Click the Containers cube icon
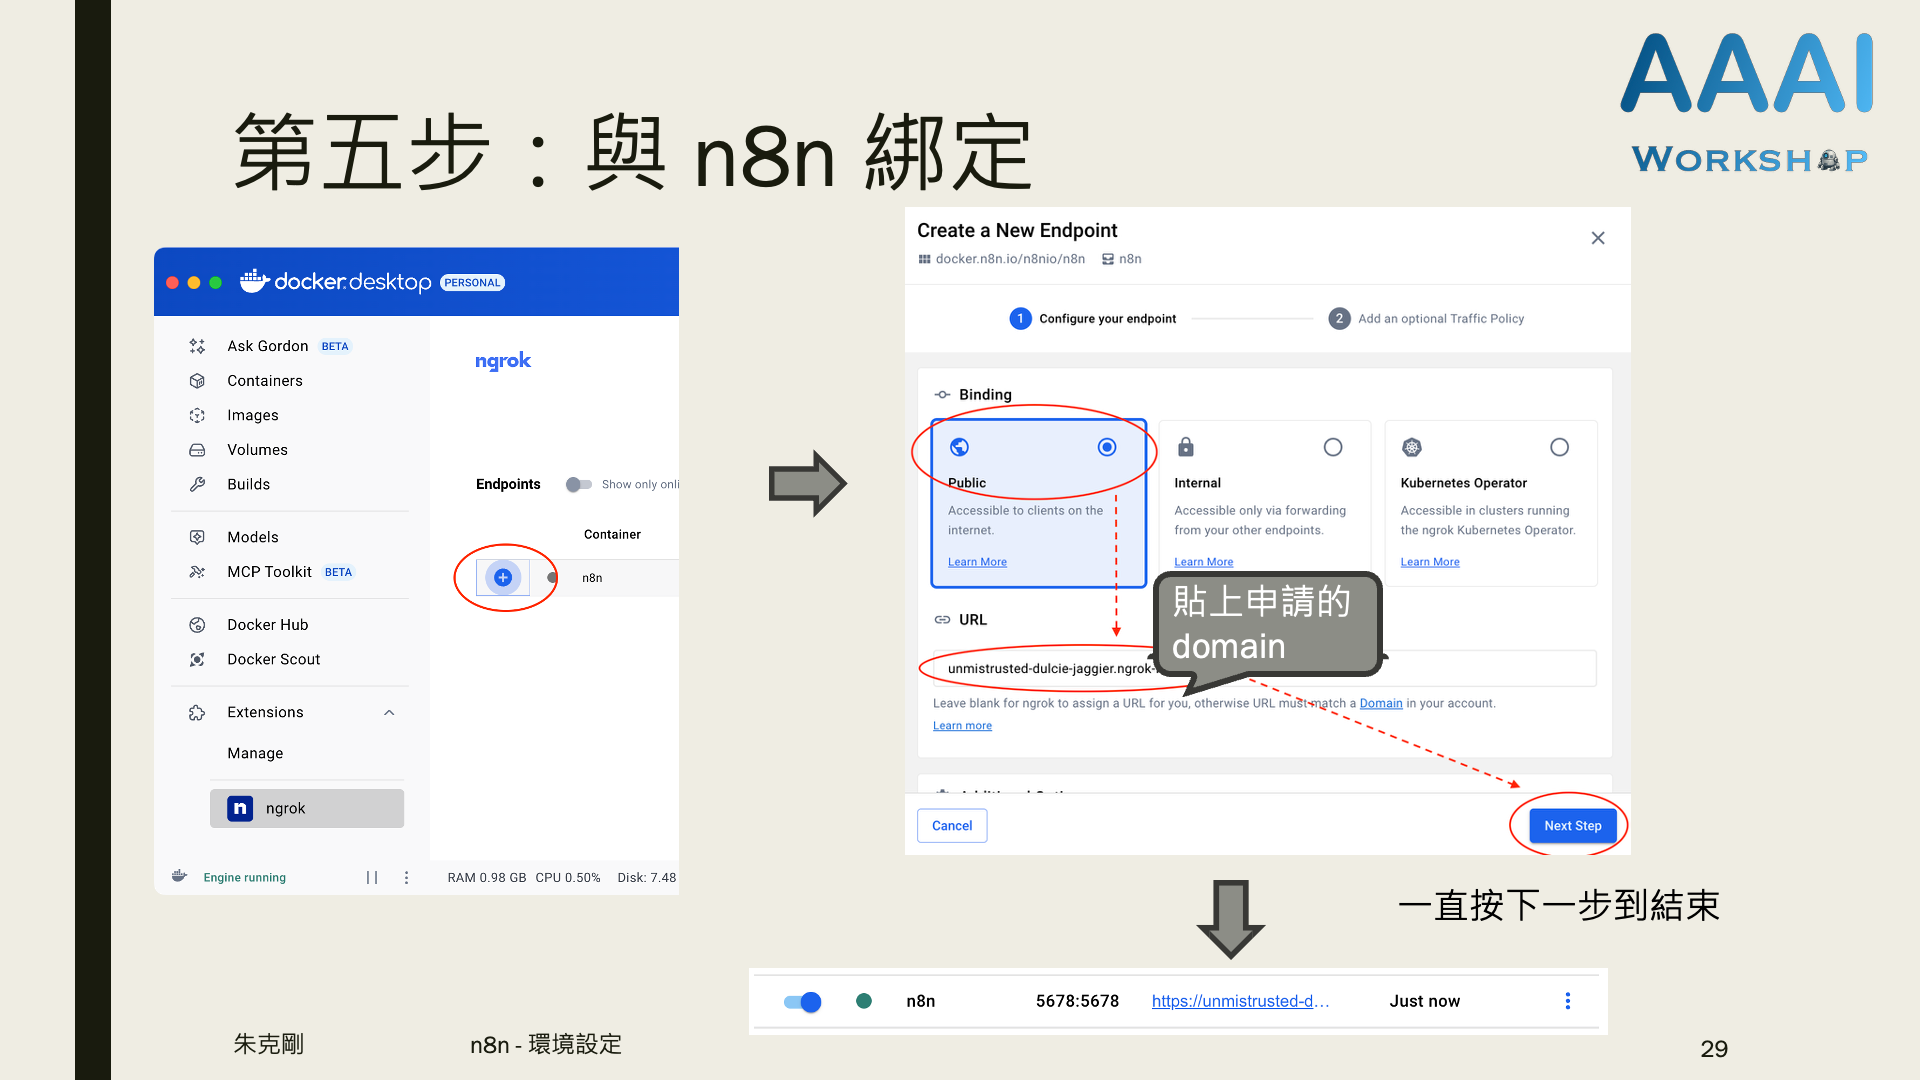The width and height of the screenshot is (1920, 1080). pyautogui.click(x=197, y=381)
